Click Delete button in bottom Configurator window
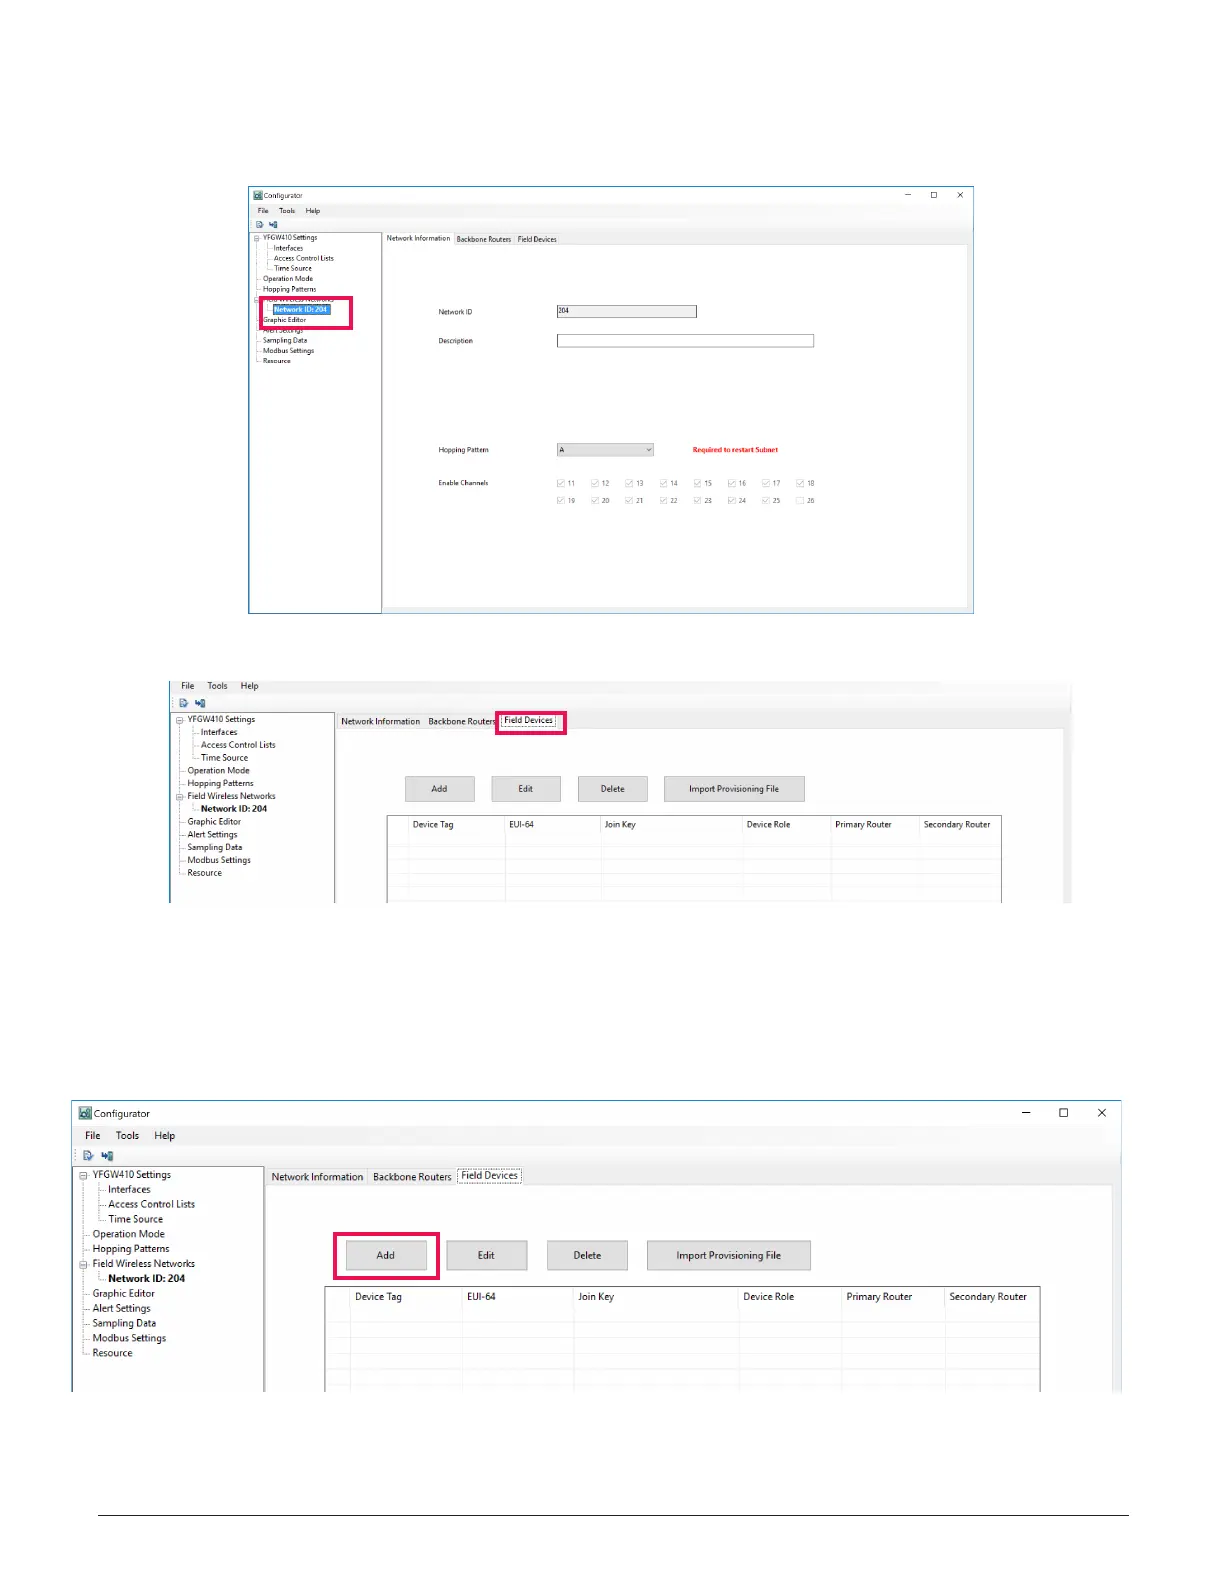 coord(587,1256)
